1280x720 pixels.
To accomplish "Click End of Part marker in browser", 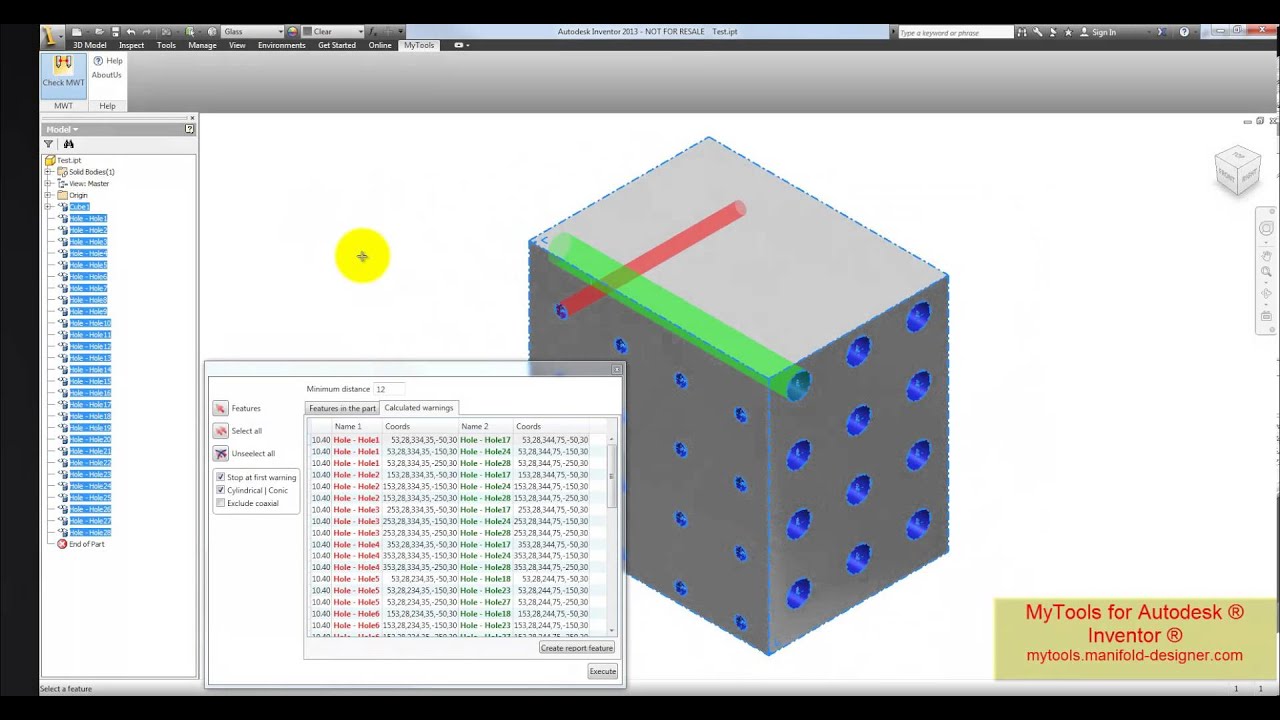I will pyautogui.click(x=86, y=544).
